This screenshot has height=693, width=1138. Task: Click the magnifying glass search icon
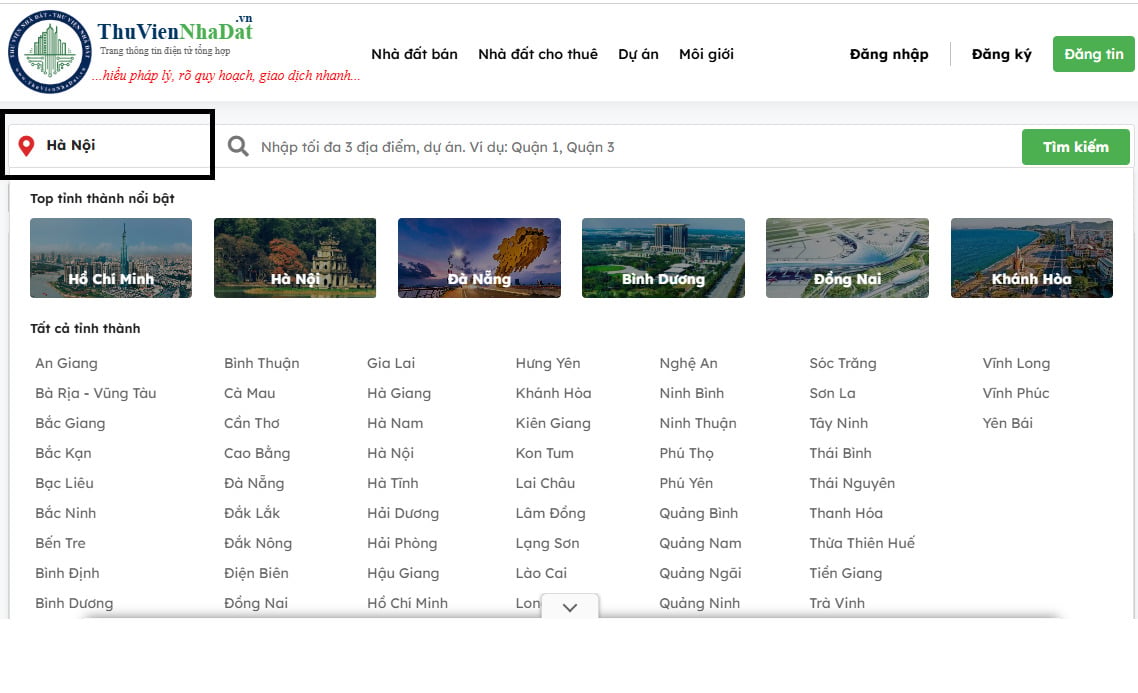pyautogui.click(x=238, y=147)
